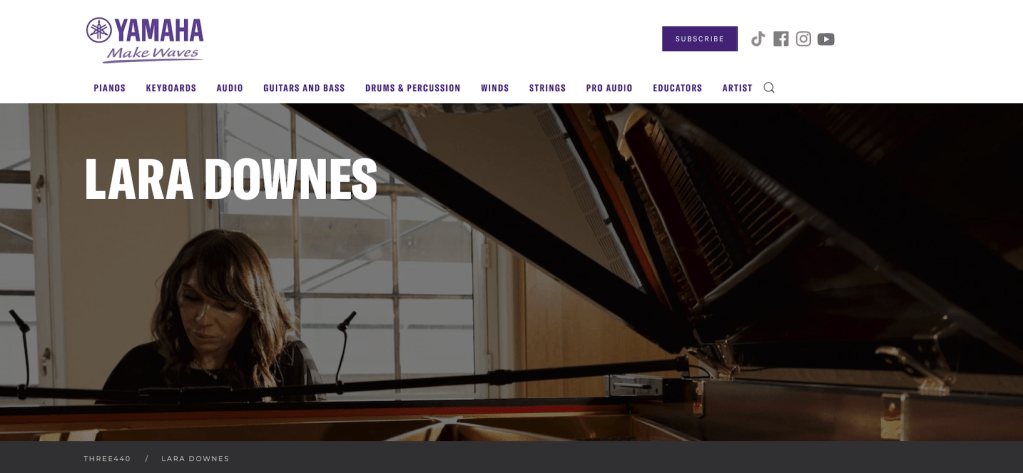Click the Subscribe button
The image size is (1023, 473).
699,38
